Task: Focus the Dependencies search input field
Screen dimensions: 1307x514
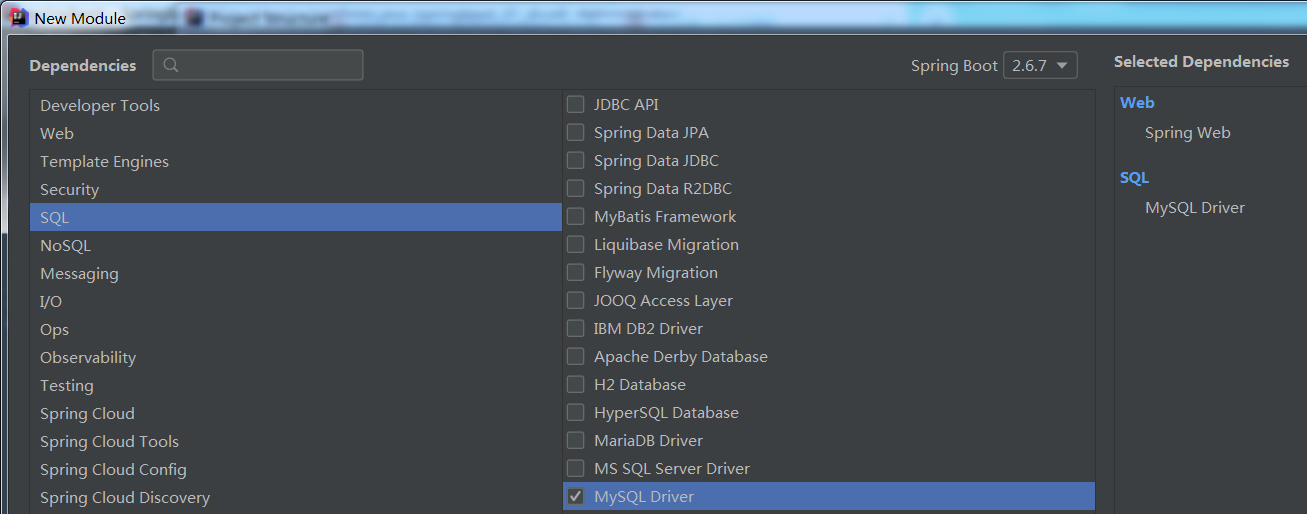Action: (x=258, y=65)
